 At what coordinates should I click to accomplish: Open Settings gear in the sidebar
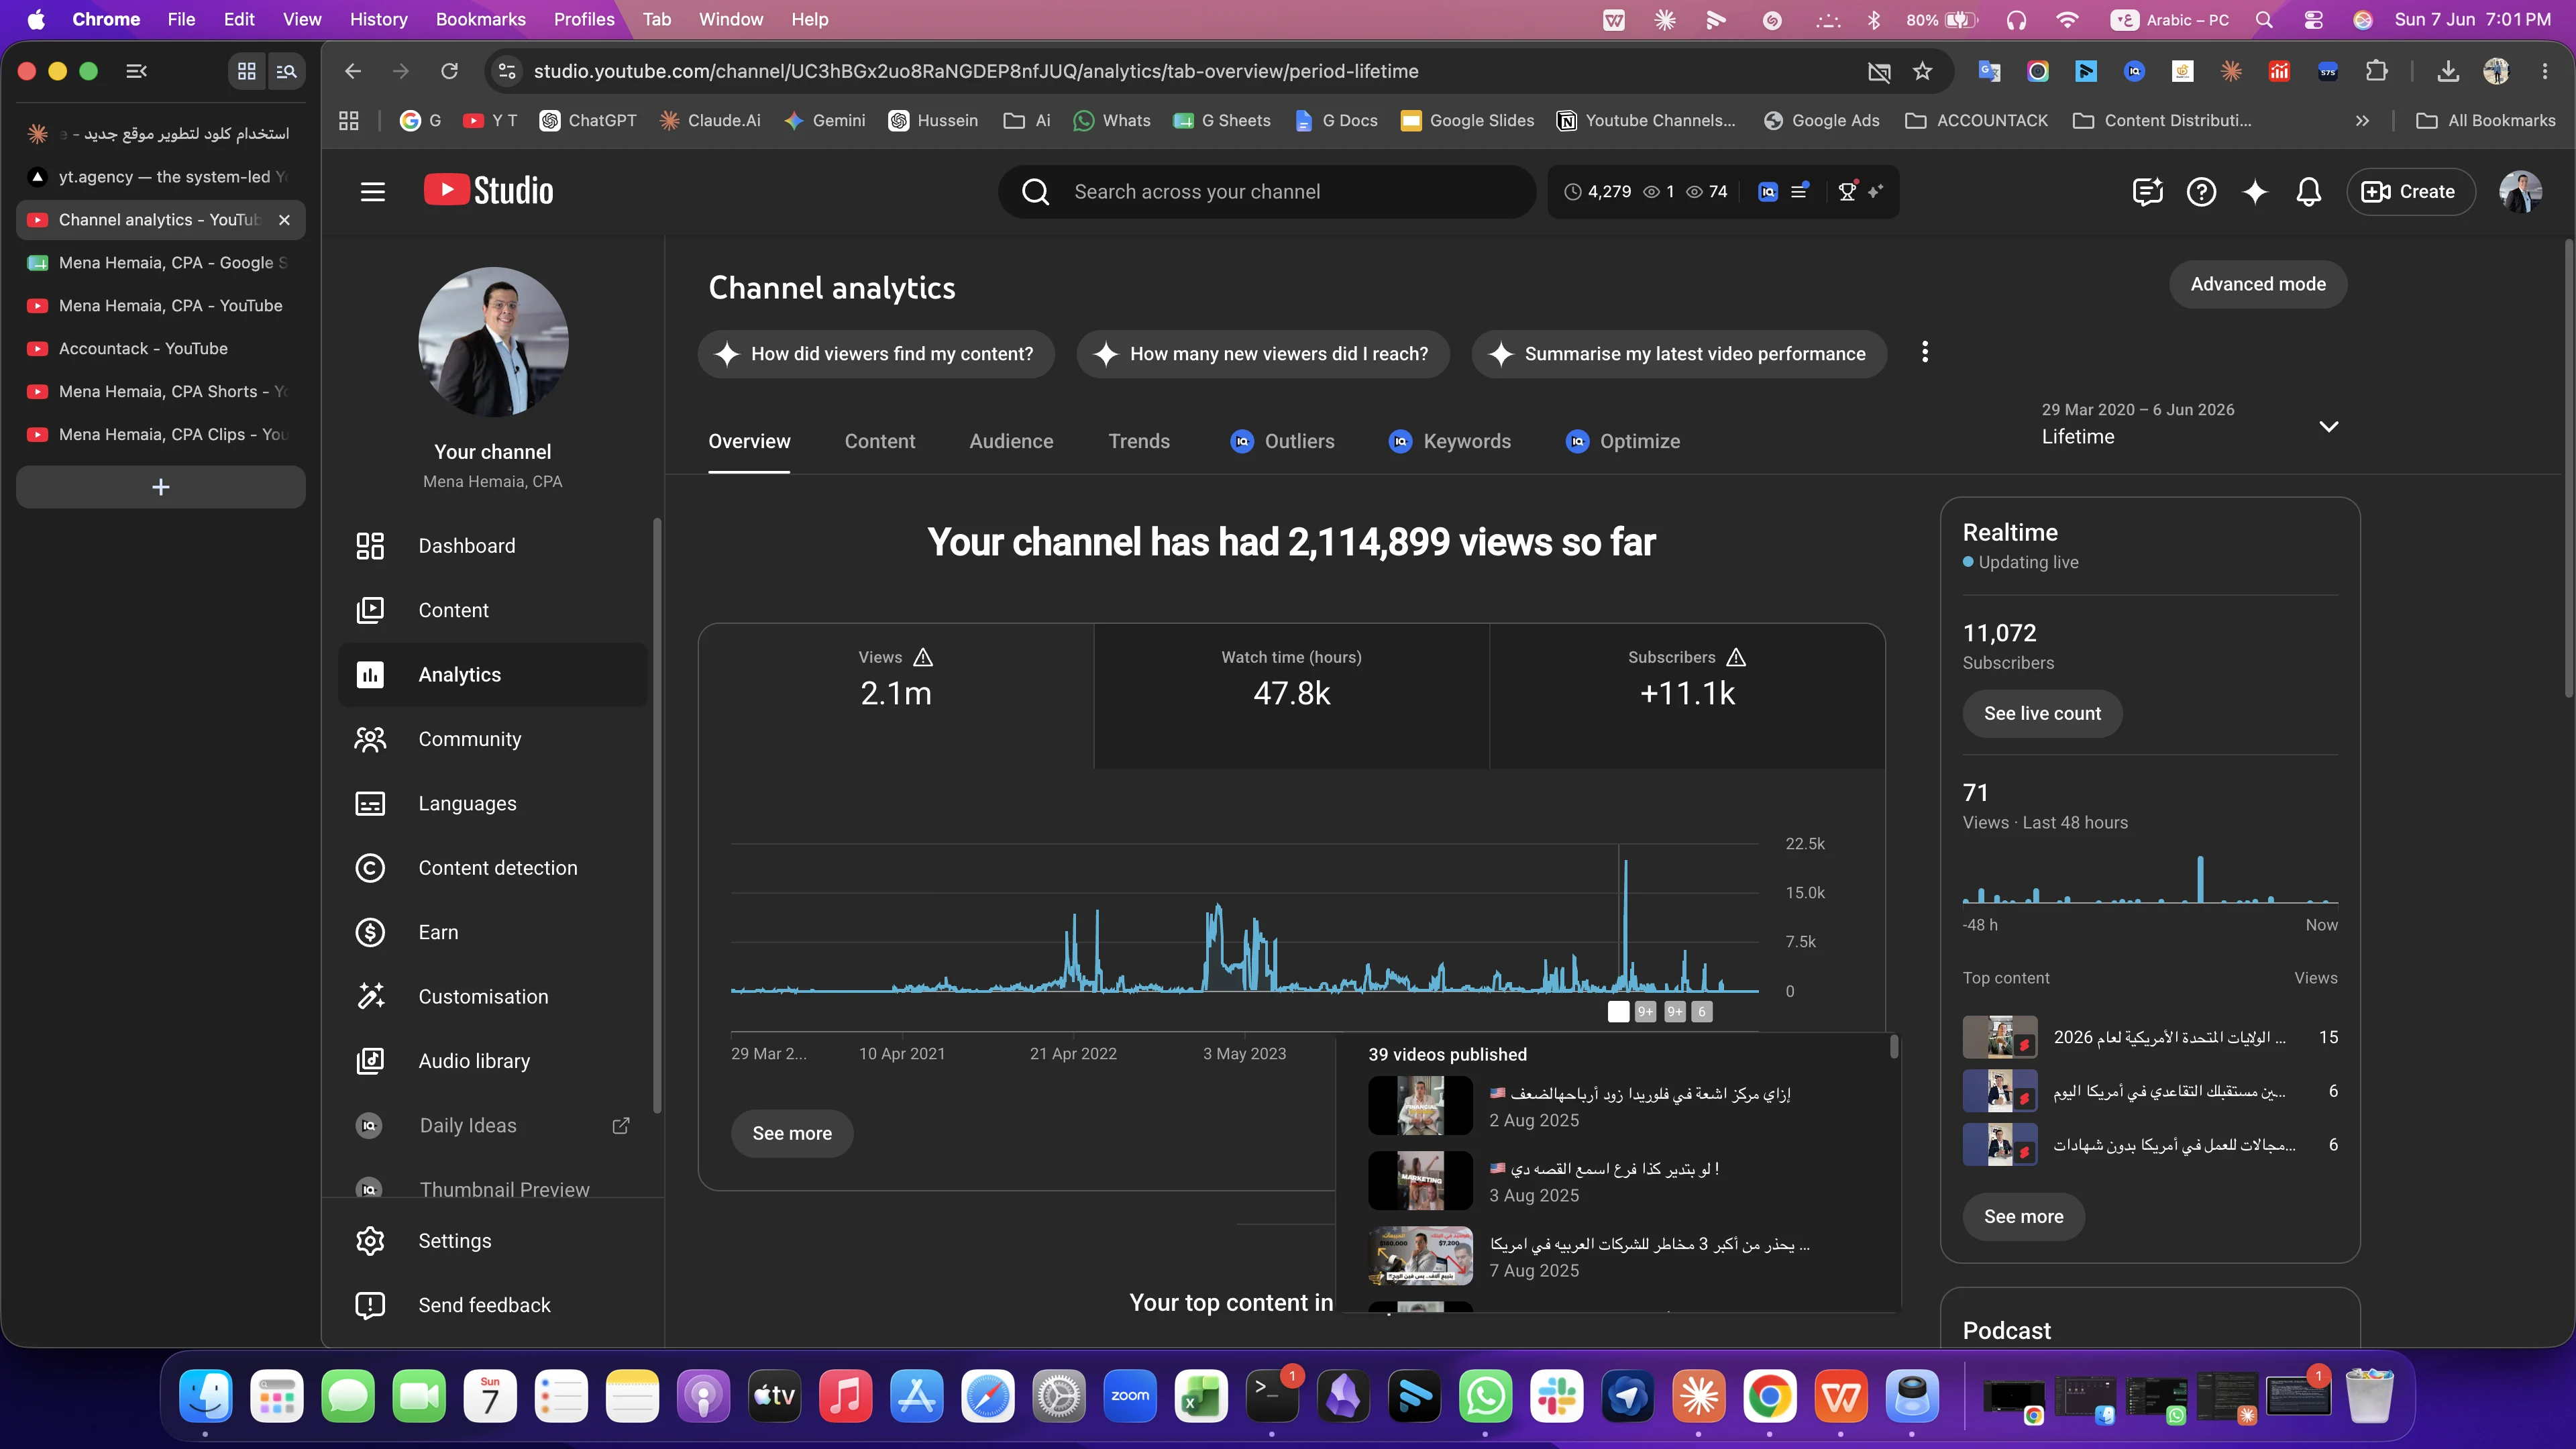[370, 1240]
